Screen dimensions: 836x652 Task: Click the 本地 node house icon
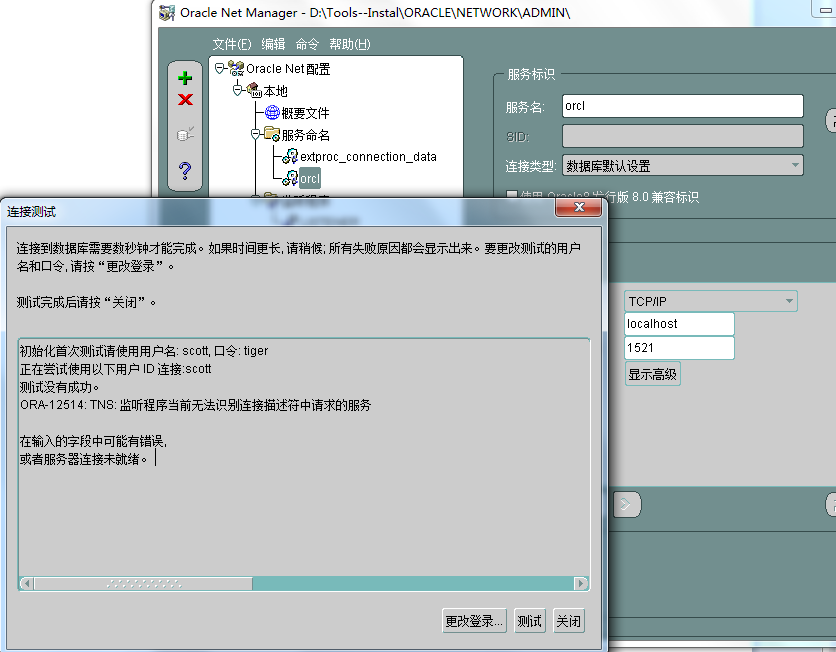coord(254,90)
